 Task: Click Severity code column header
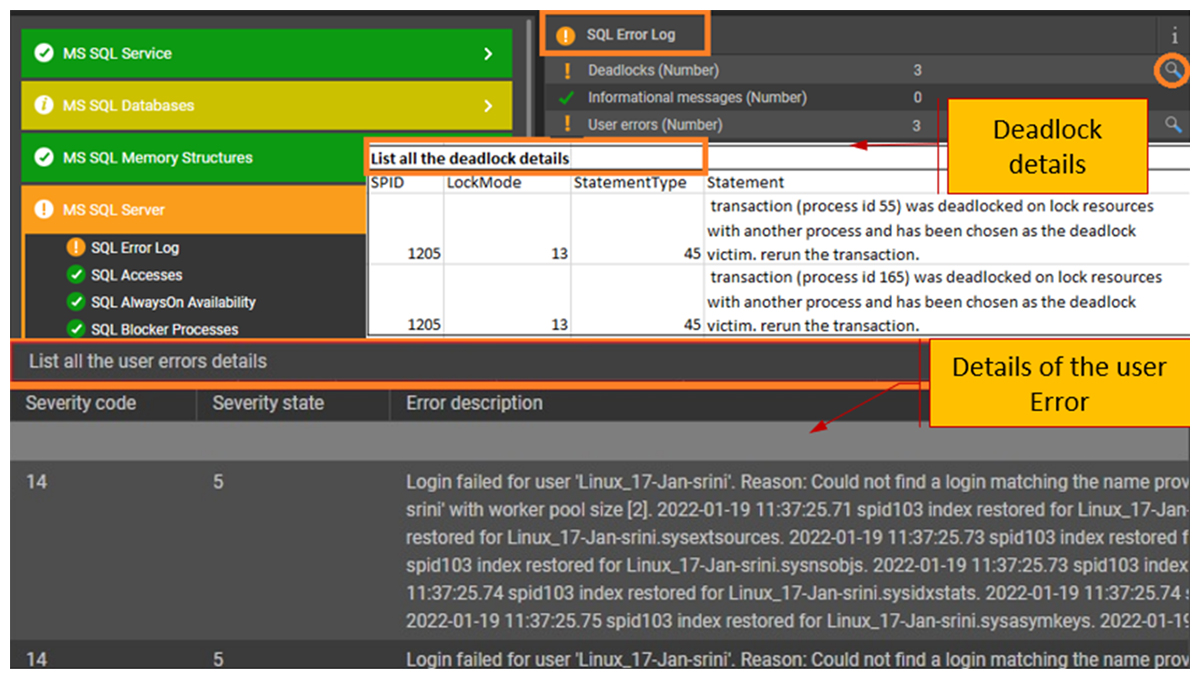click(x=81, y=404)
